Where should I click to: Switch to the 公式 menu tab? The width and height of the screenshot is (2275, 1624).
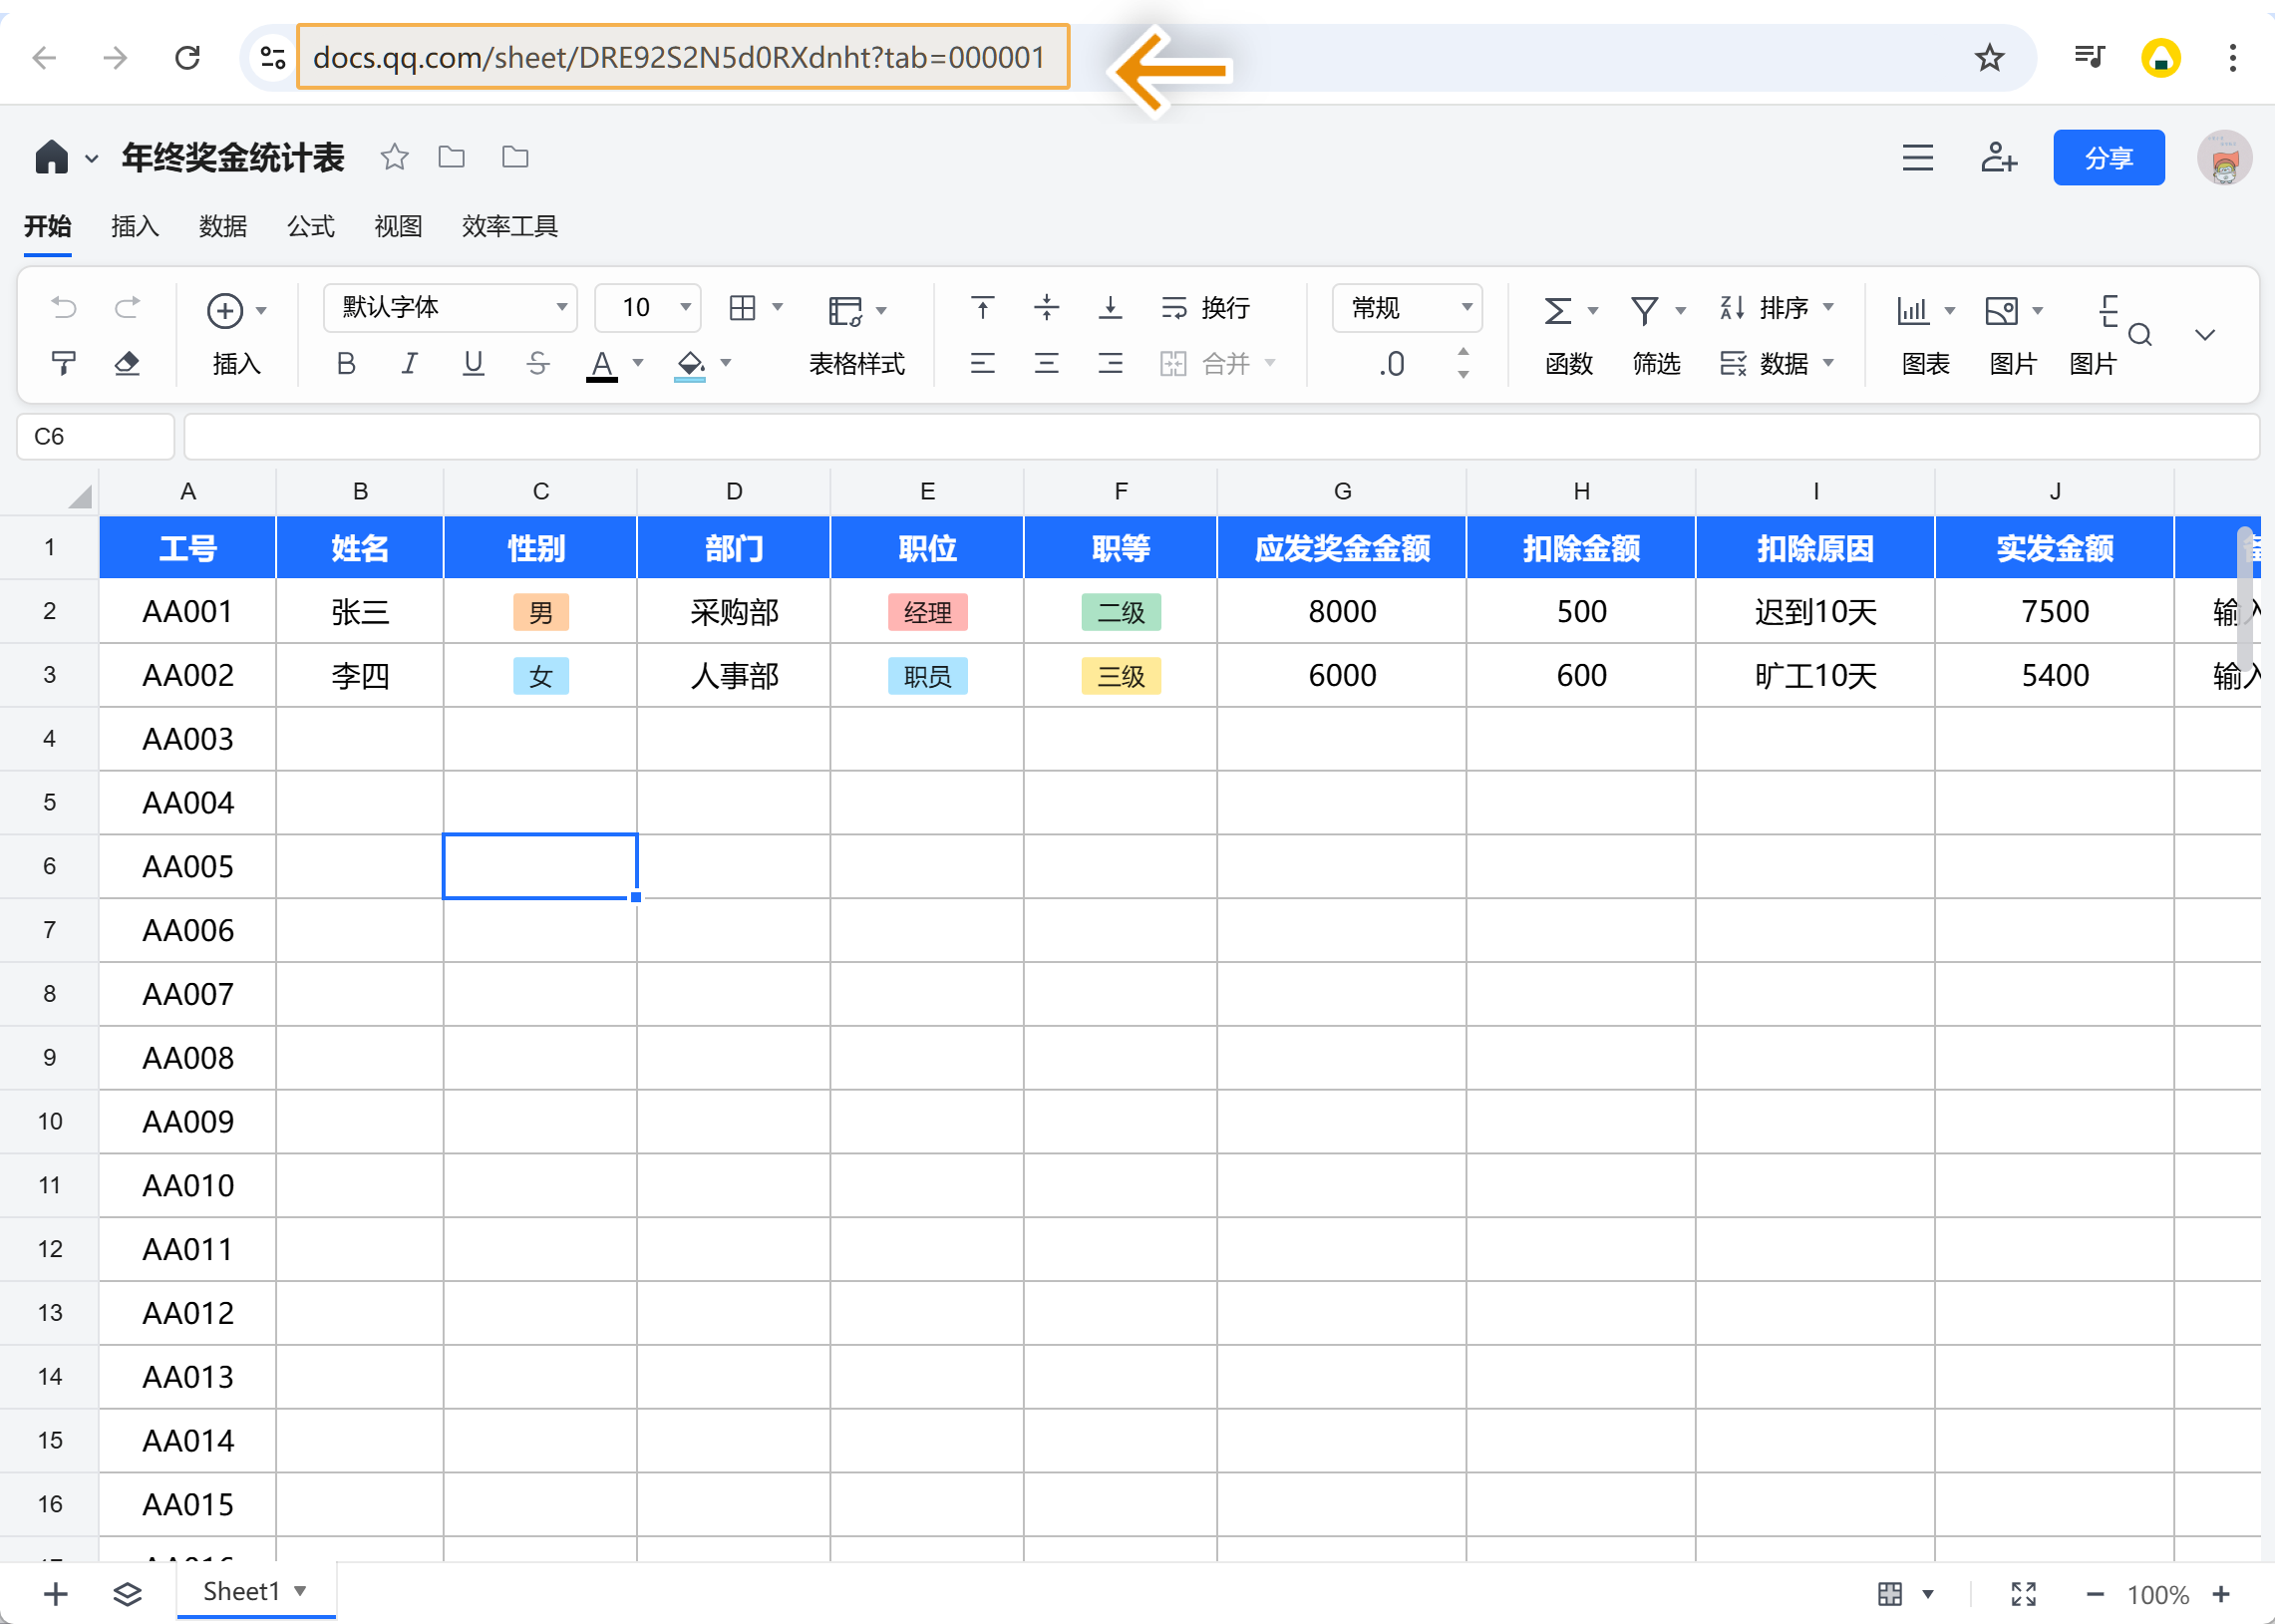310,226
